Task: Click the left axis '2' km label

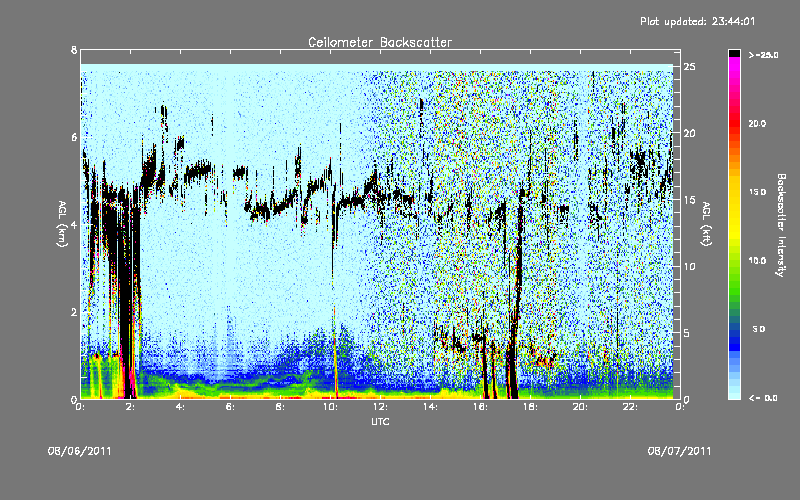Action: (74, 312)
